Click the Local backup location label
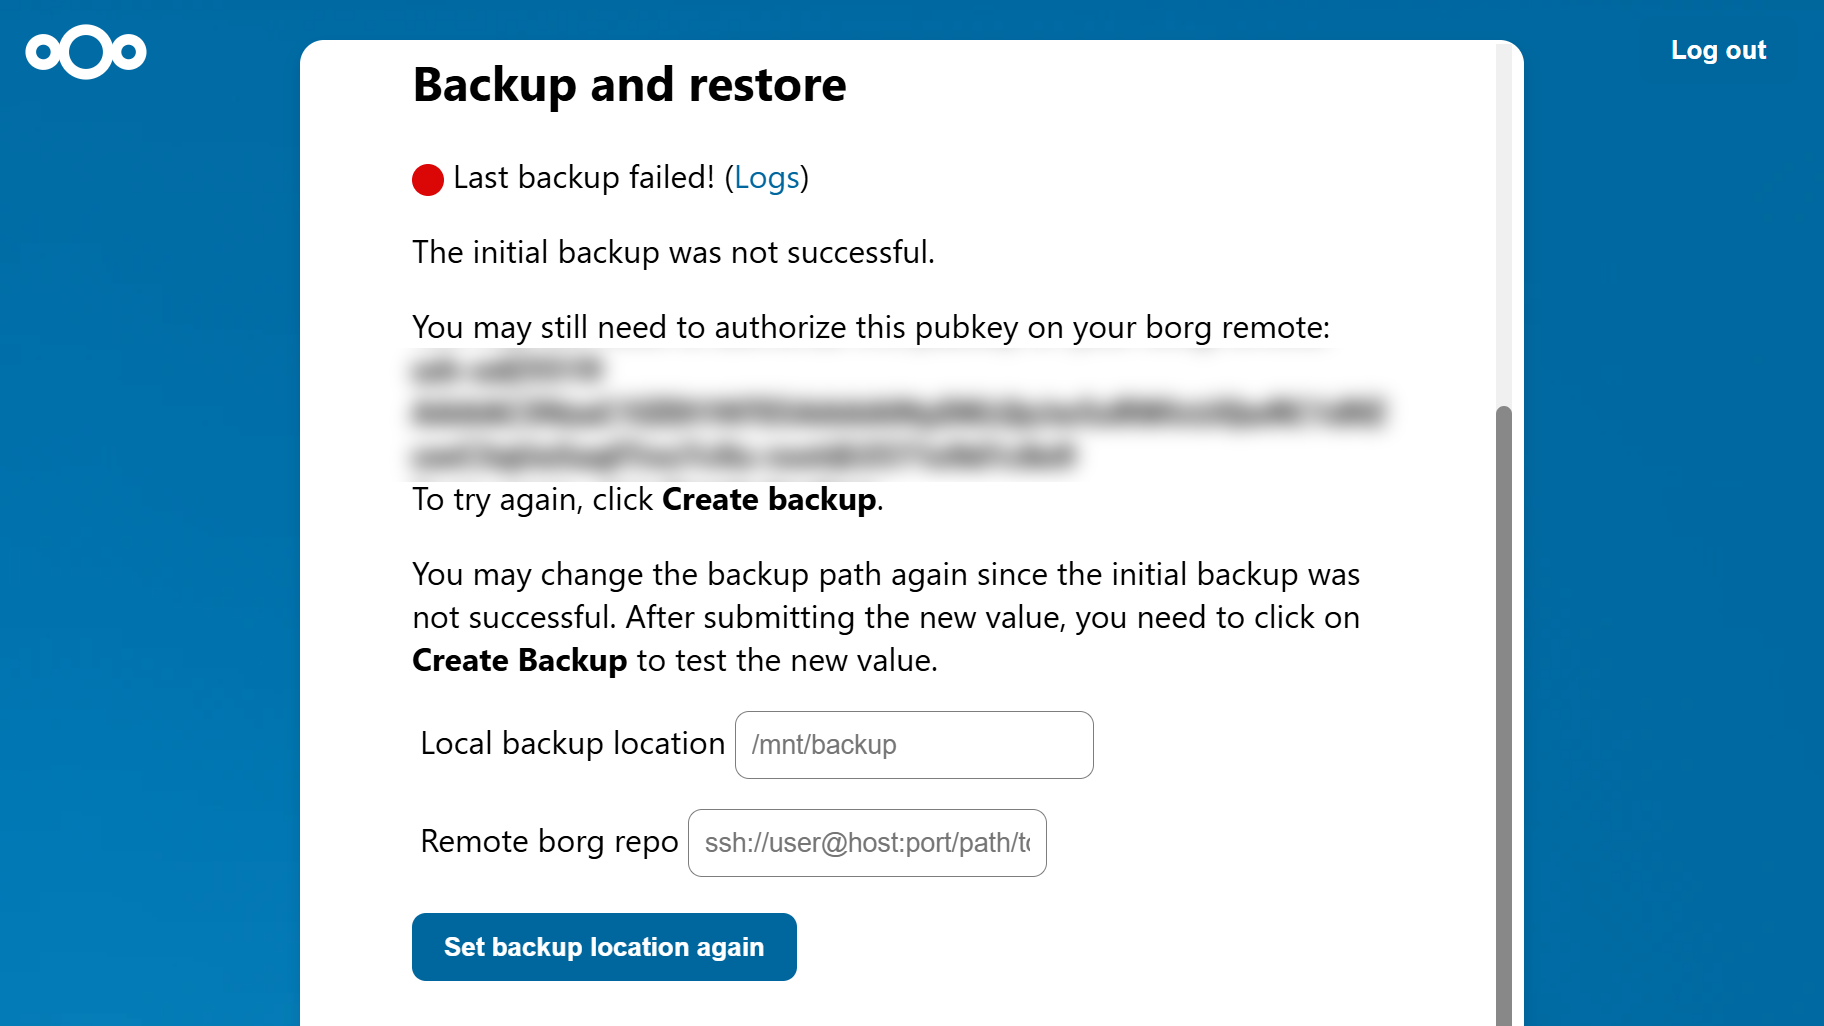1824x1026 pixels. coord(572,744)
